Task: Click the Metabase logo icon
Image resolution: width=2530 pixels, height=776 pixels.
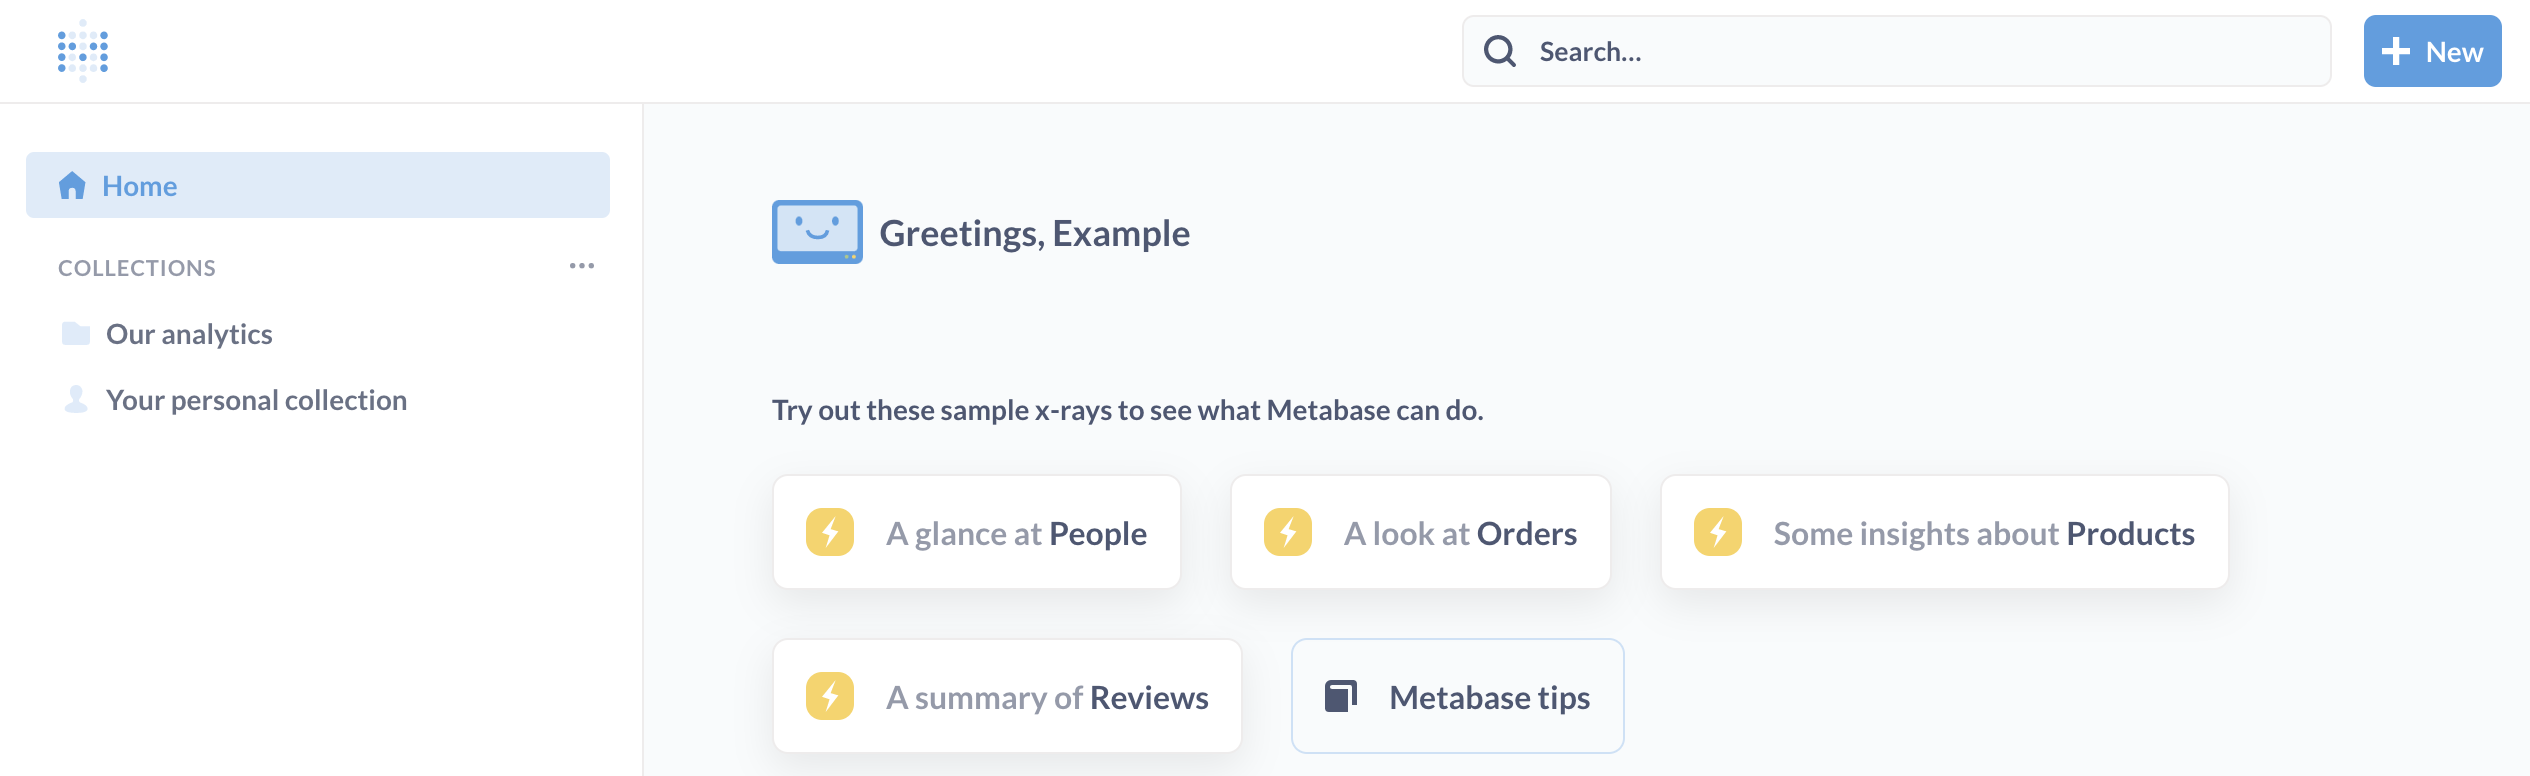Action: pyautogui.click(x=83, y=51)
